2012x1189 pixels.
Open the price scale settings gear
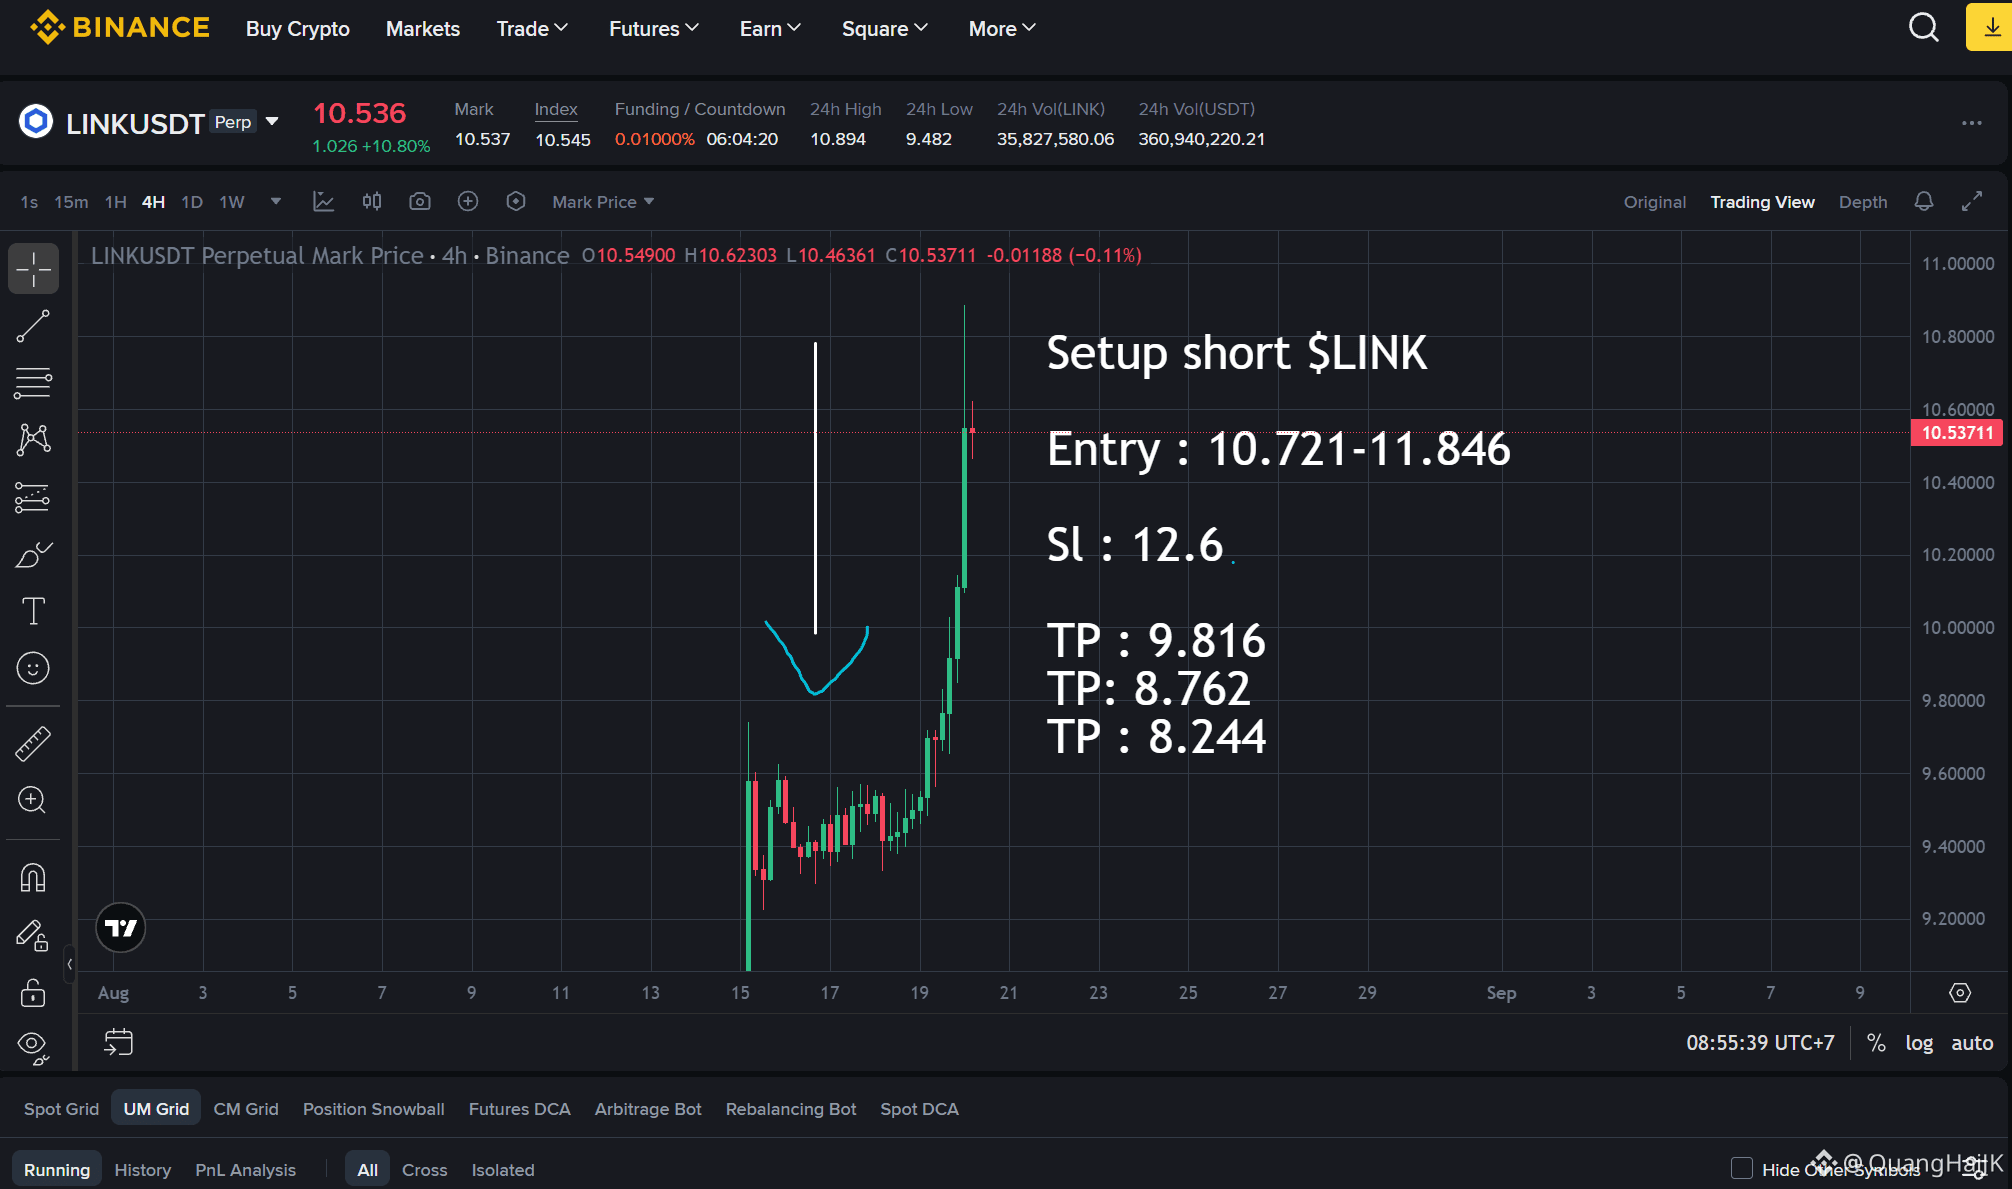(1960, 992)
